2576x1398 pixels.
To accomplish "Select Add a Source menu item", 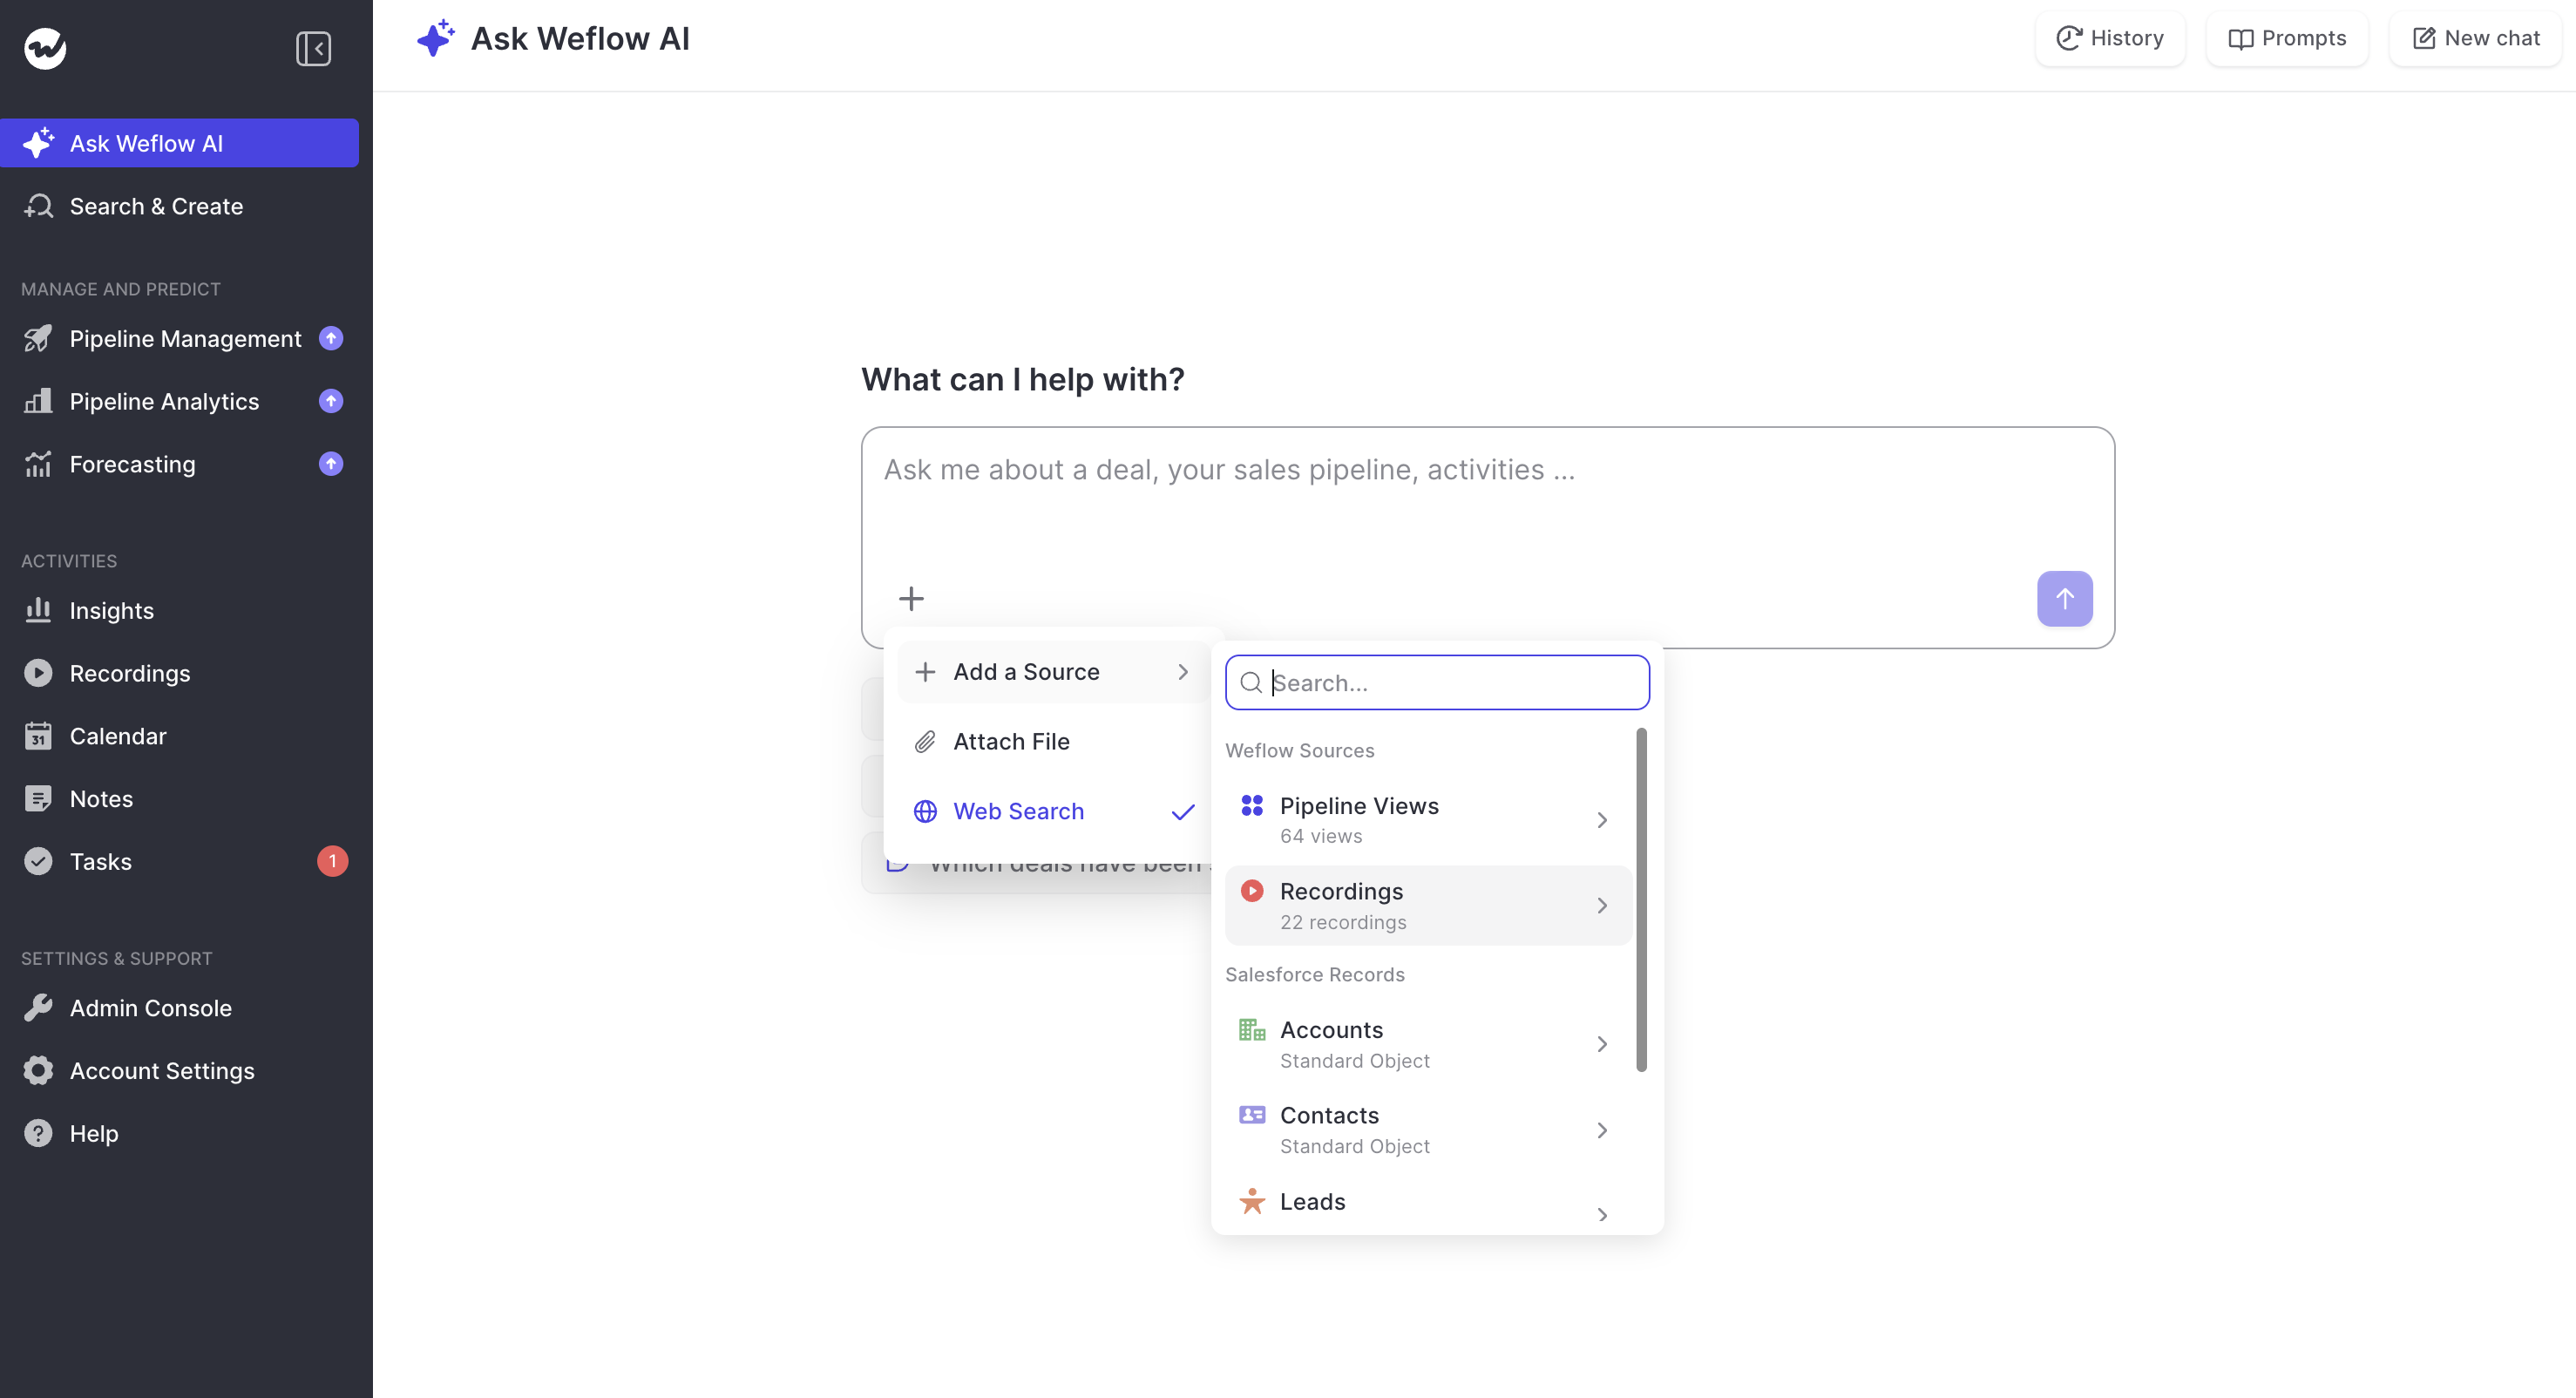I will (x=1053, y=672).
